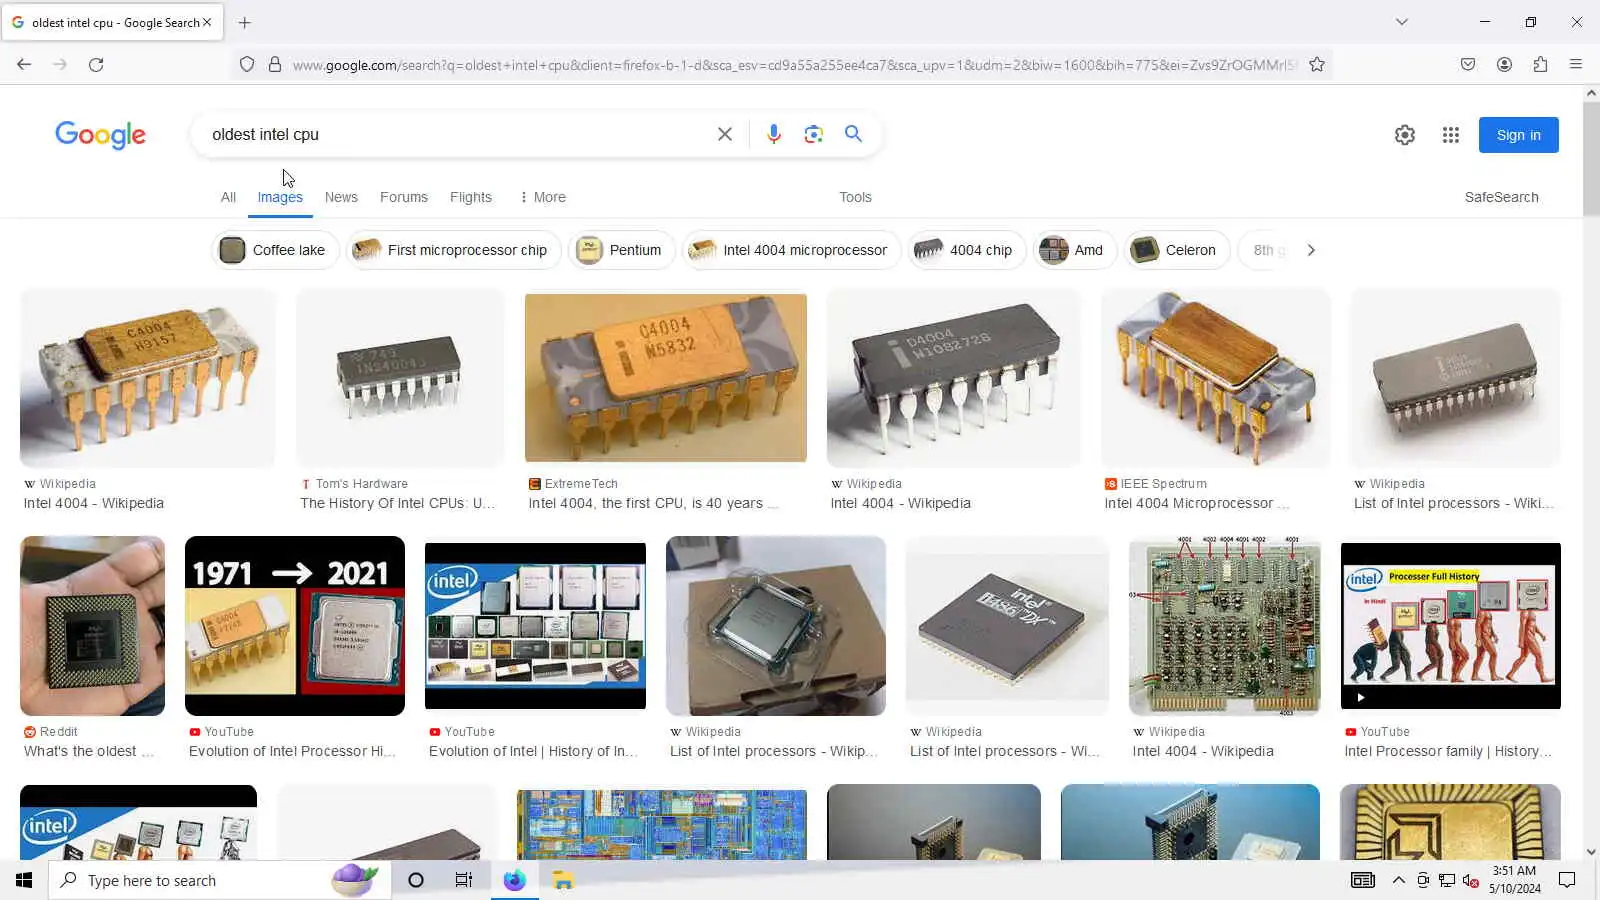Filter by the Amd chip
This screenshot has height=900, width=1600.
[1075, 250]
